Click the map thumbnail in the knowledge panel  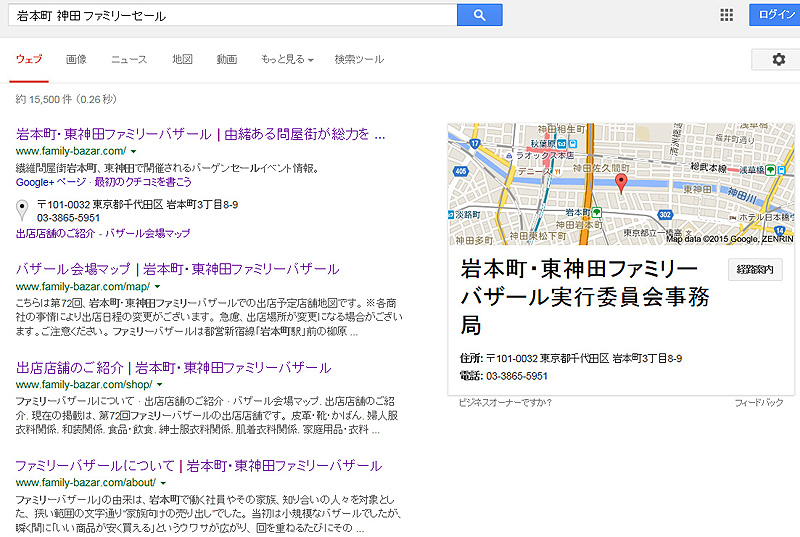621,184
